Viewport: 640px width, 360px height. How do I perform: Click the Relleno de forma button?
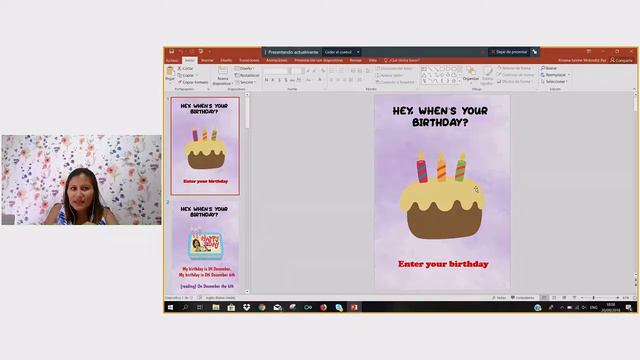click(514, 68)
